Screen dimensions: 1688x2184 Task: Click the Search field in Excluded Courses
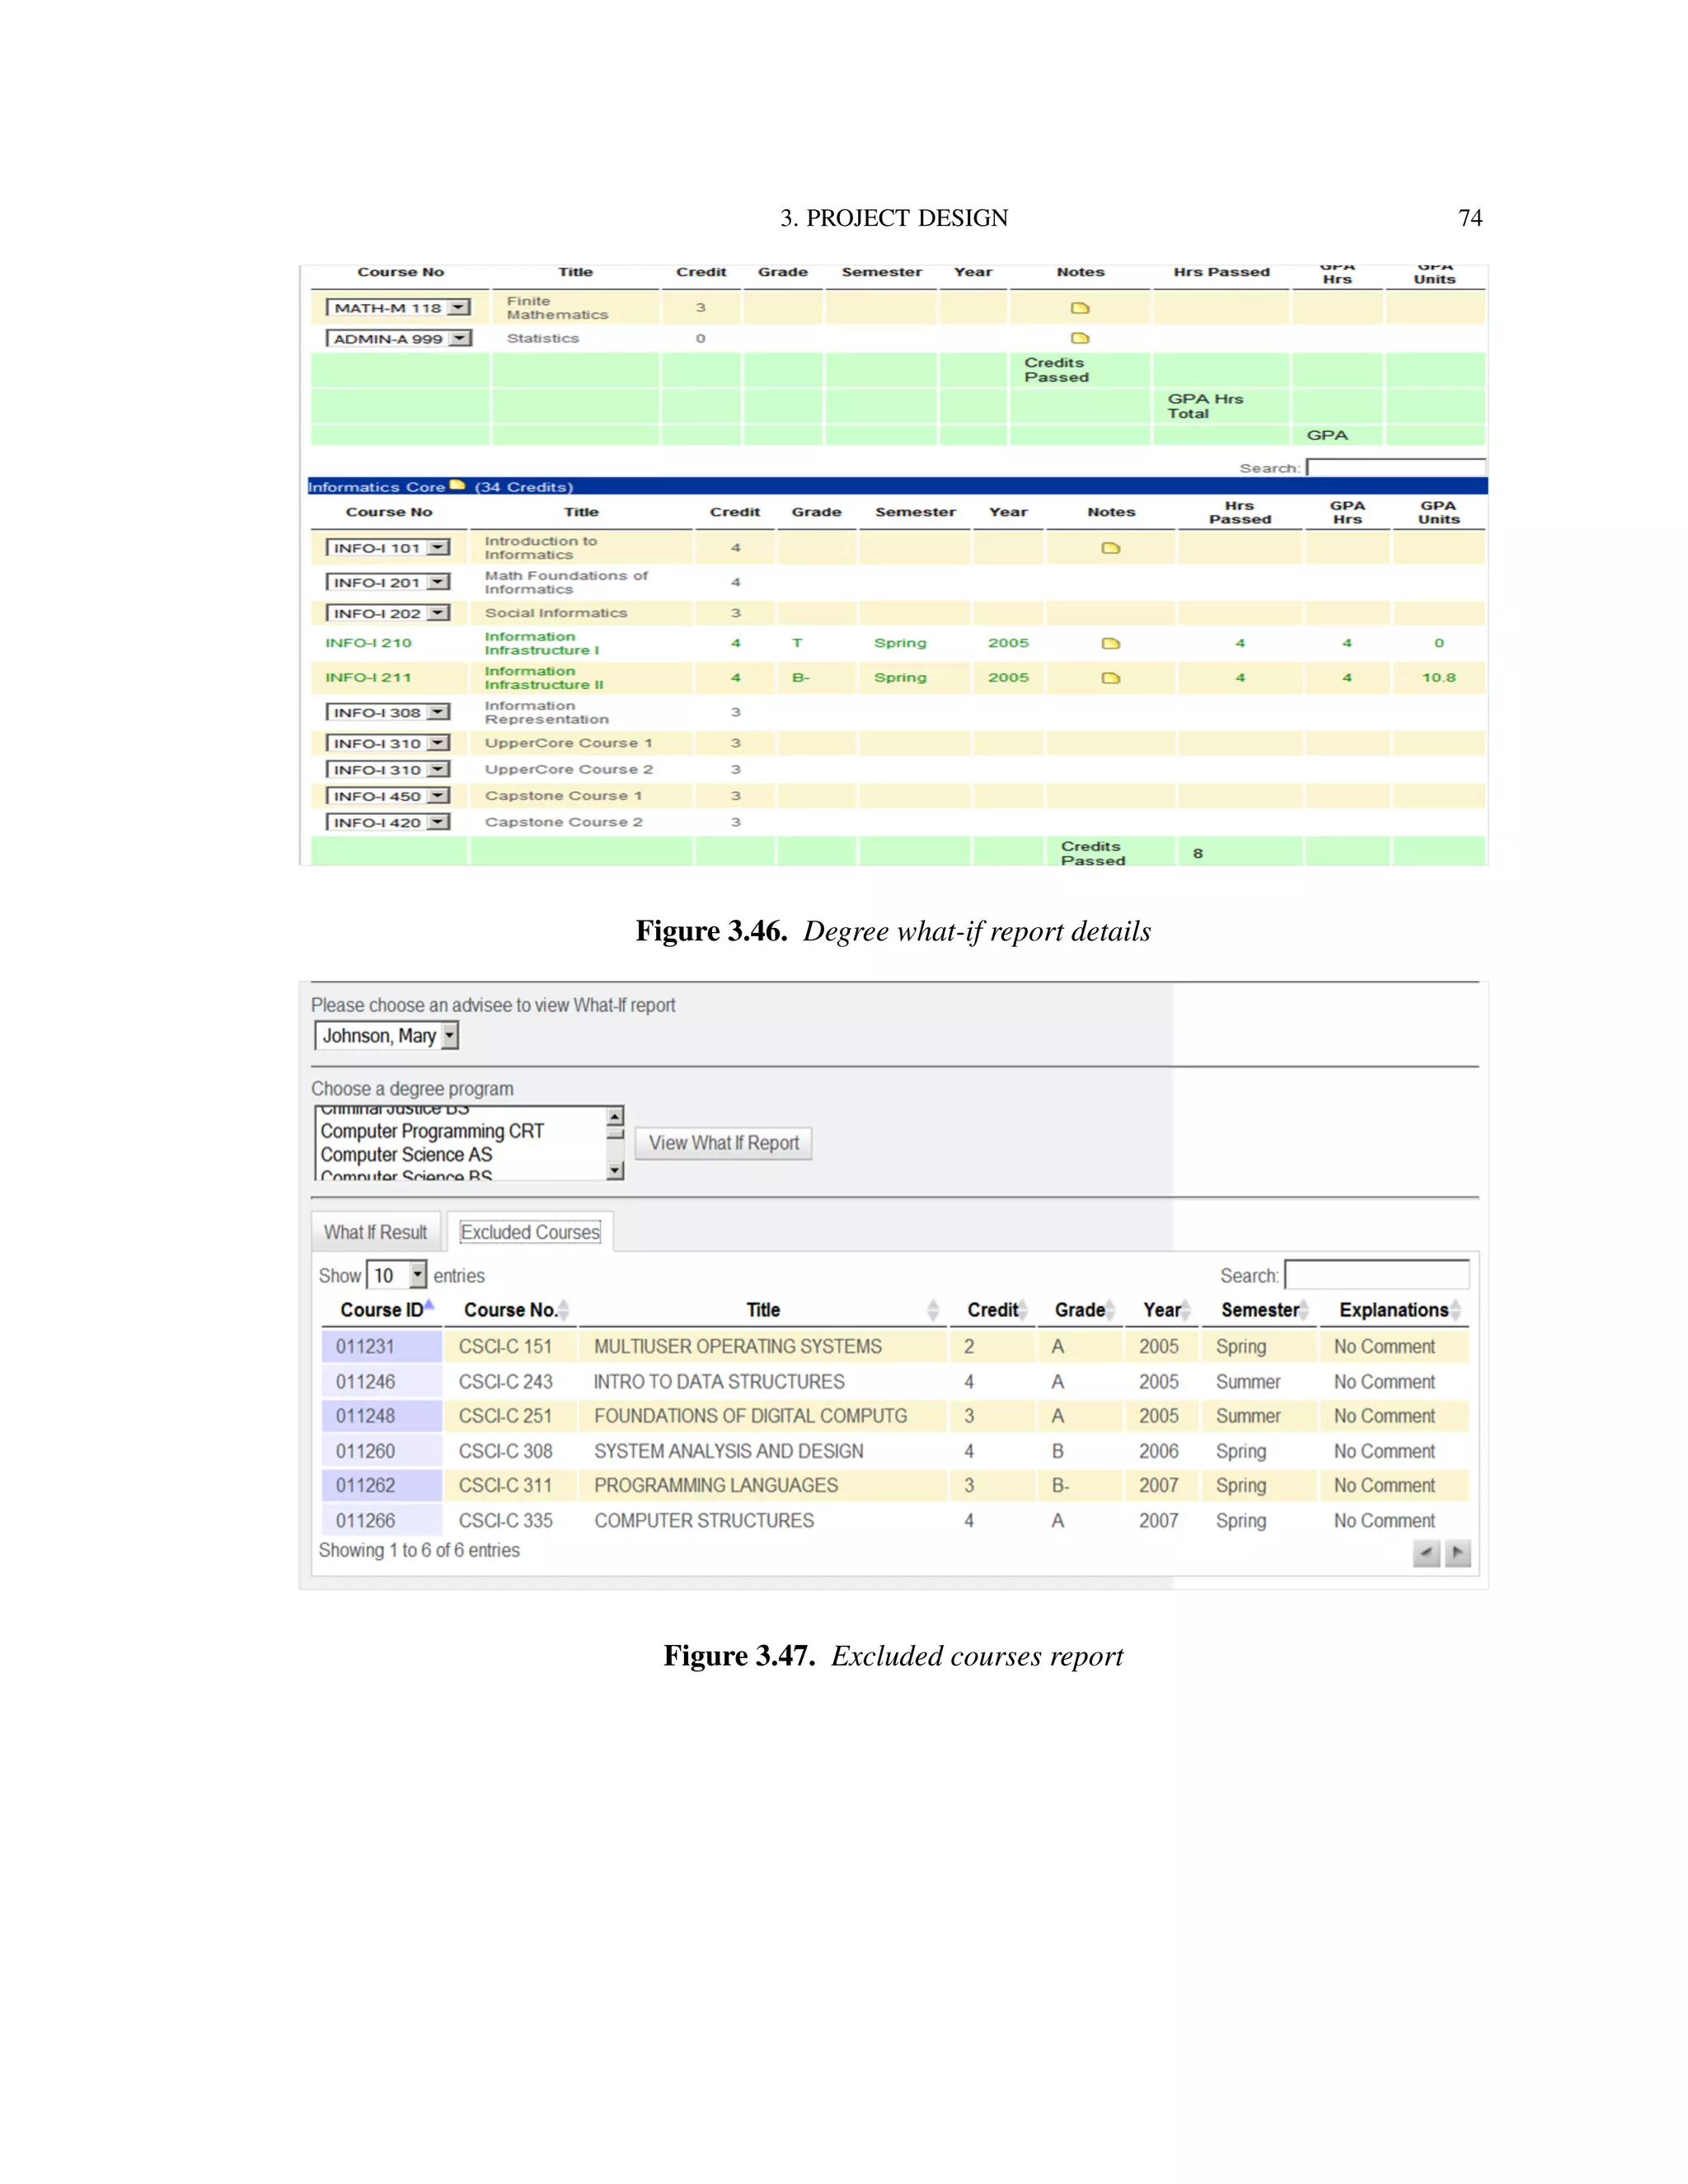point(1377,1275)
